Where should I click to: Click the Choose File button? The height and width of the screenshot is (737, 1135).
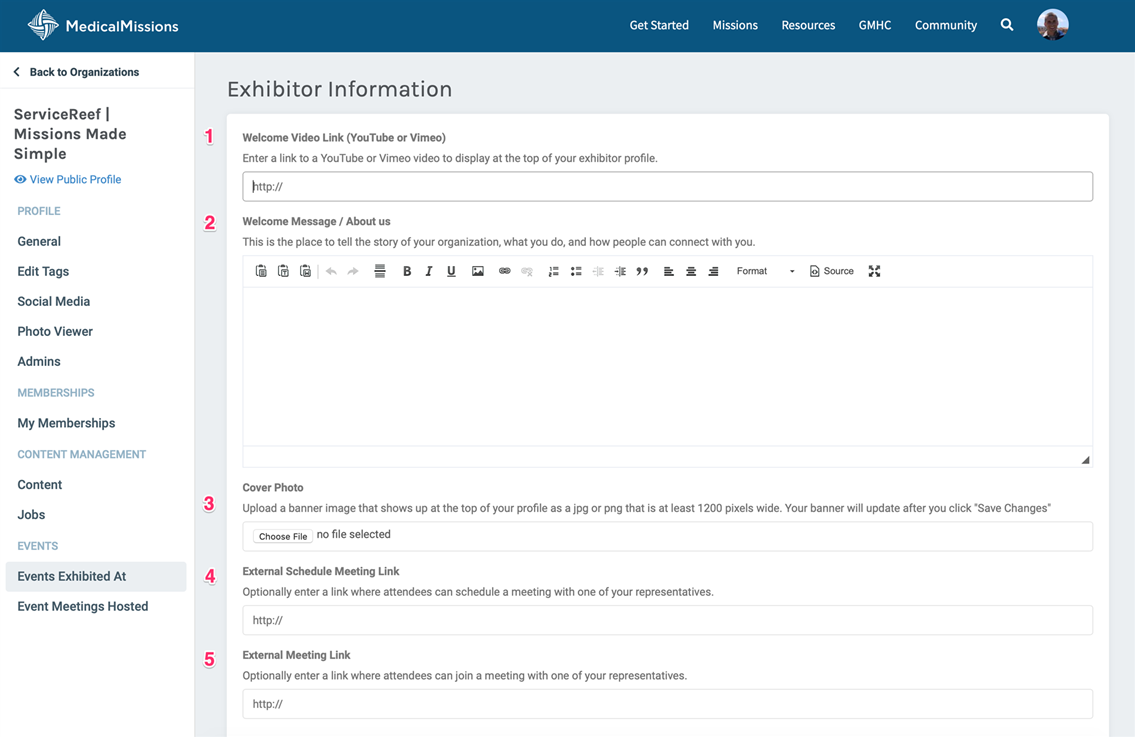point(283,536)
